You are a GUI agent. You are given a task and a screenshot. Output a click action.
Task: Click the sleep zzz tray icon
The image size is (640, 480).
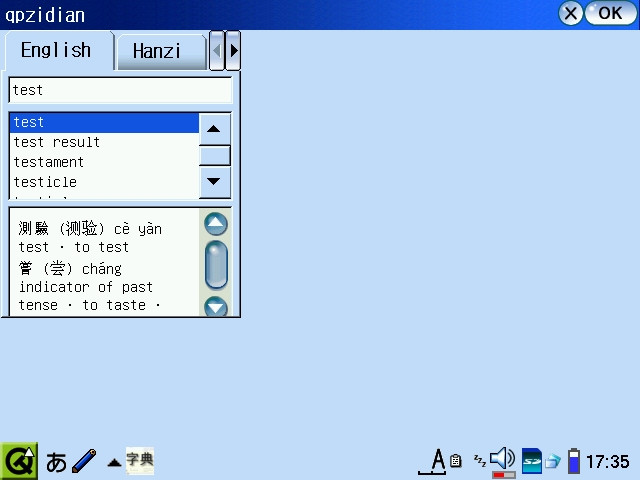(x=479, y=461)
